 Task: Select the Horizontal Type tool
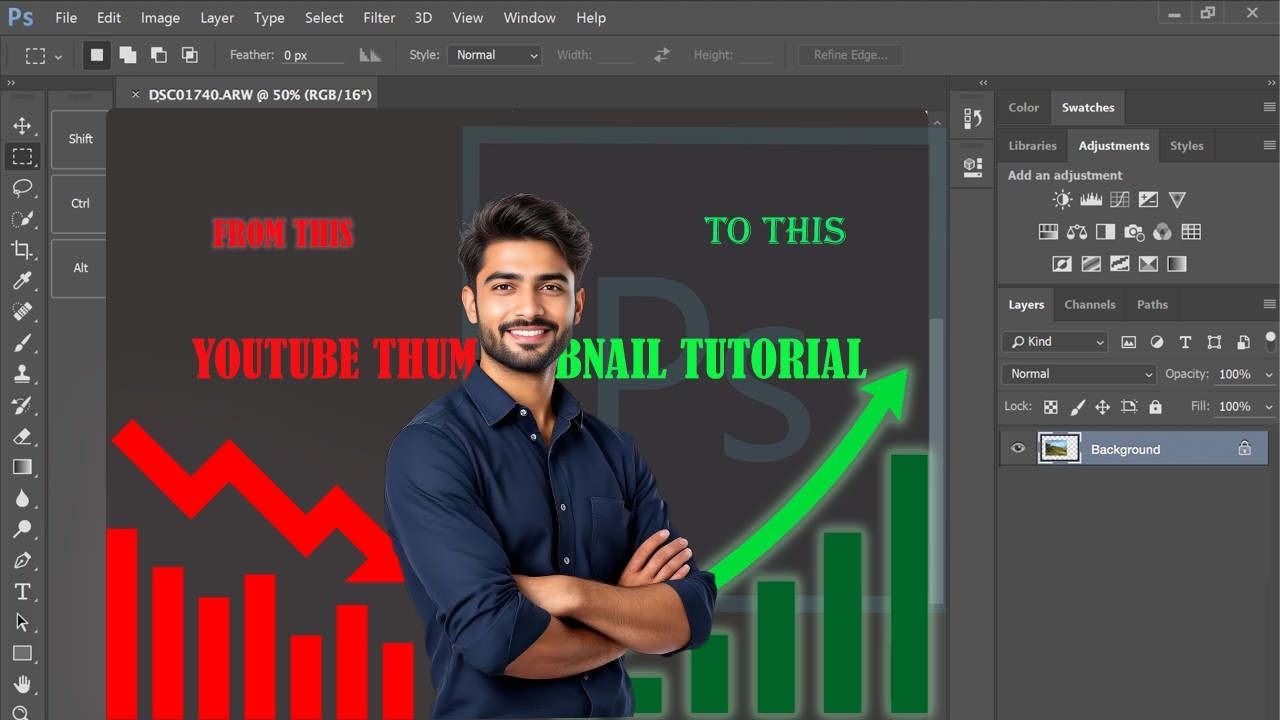(x=22, y=591)
